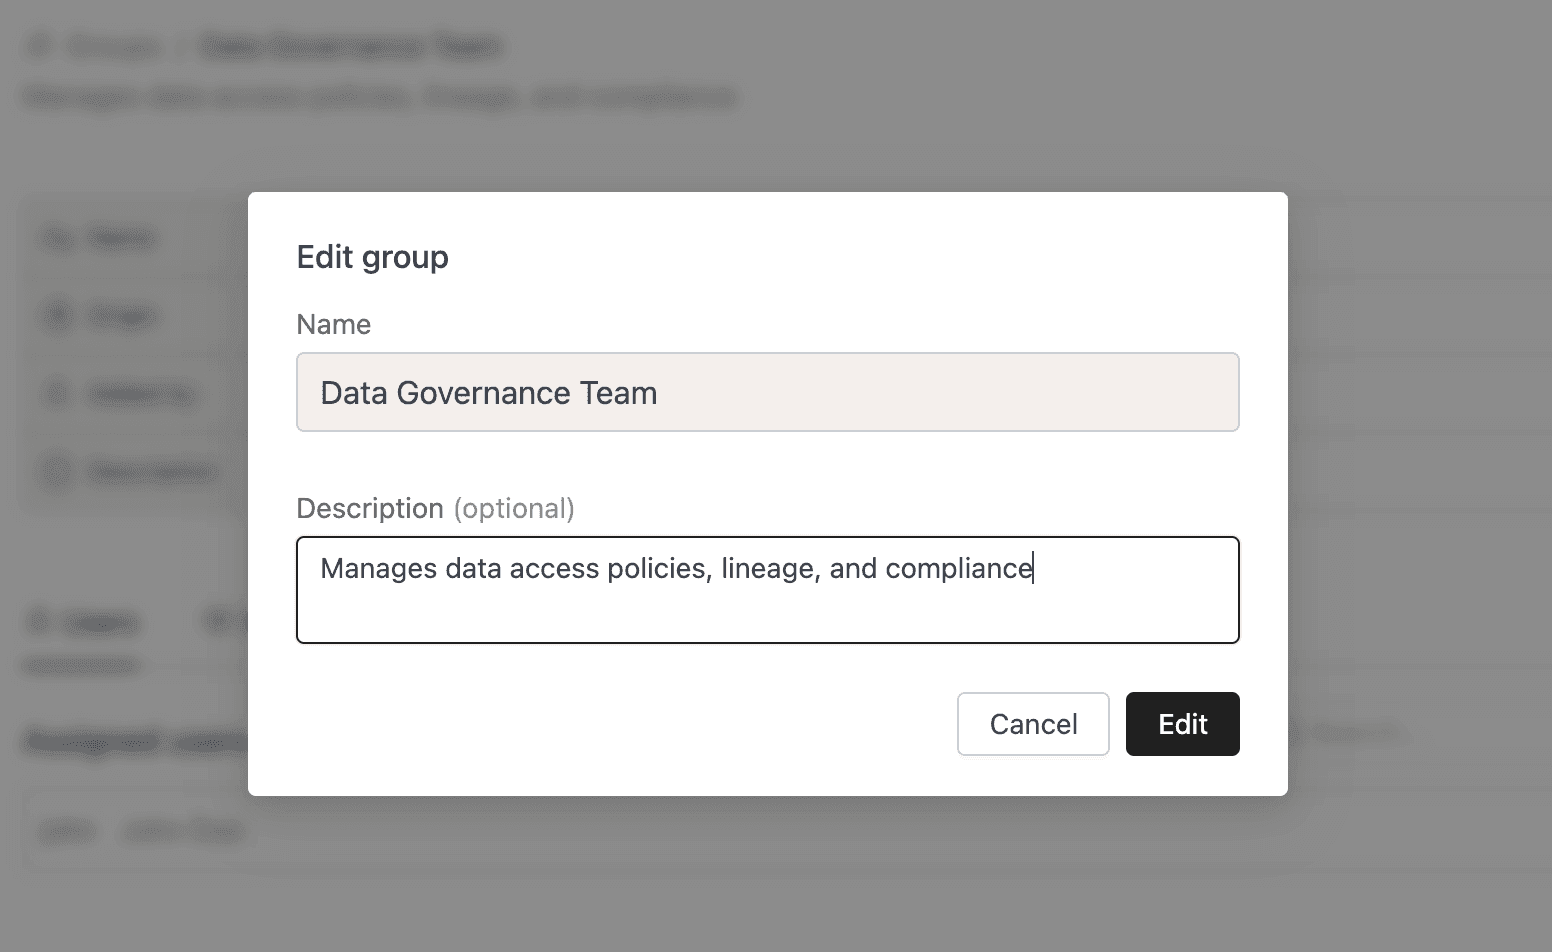Click the blurred Groups breadcrumb behind the dialog
This screenshot has width=1552, height=952.
(113, 46)
